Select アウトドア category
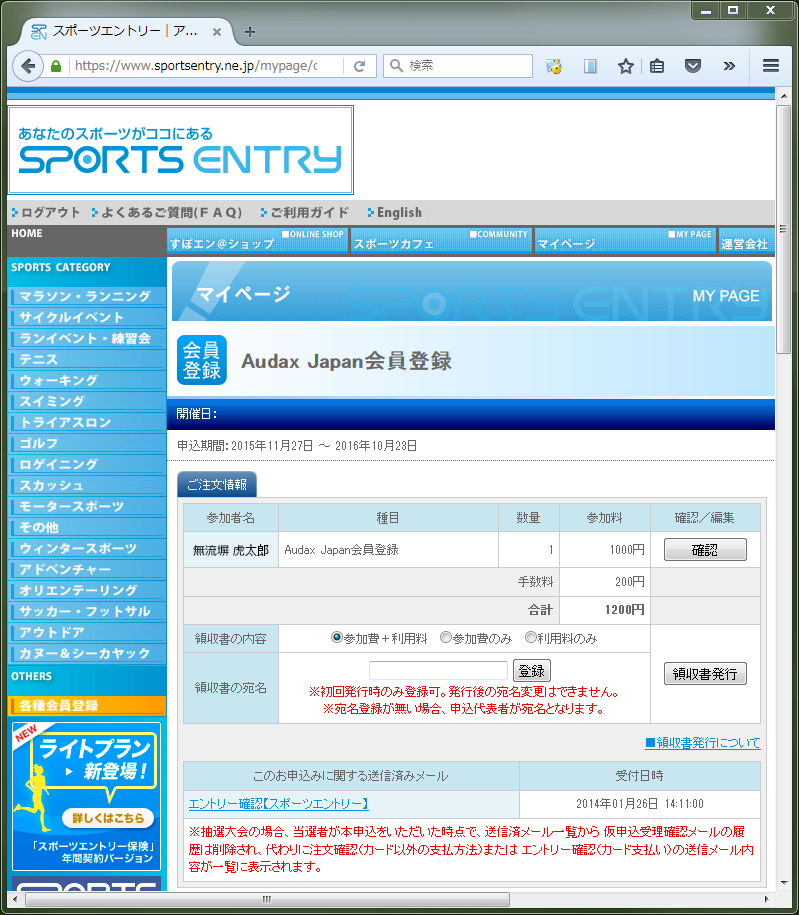Viewport: 799px width, 915px height. click(x=88, y=633)
